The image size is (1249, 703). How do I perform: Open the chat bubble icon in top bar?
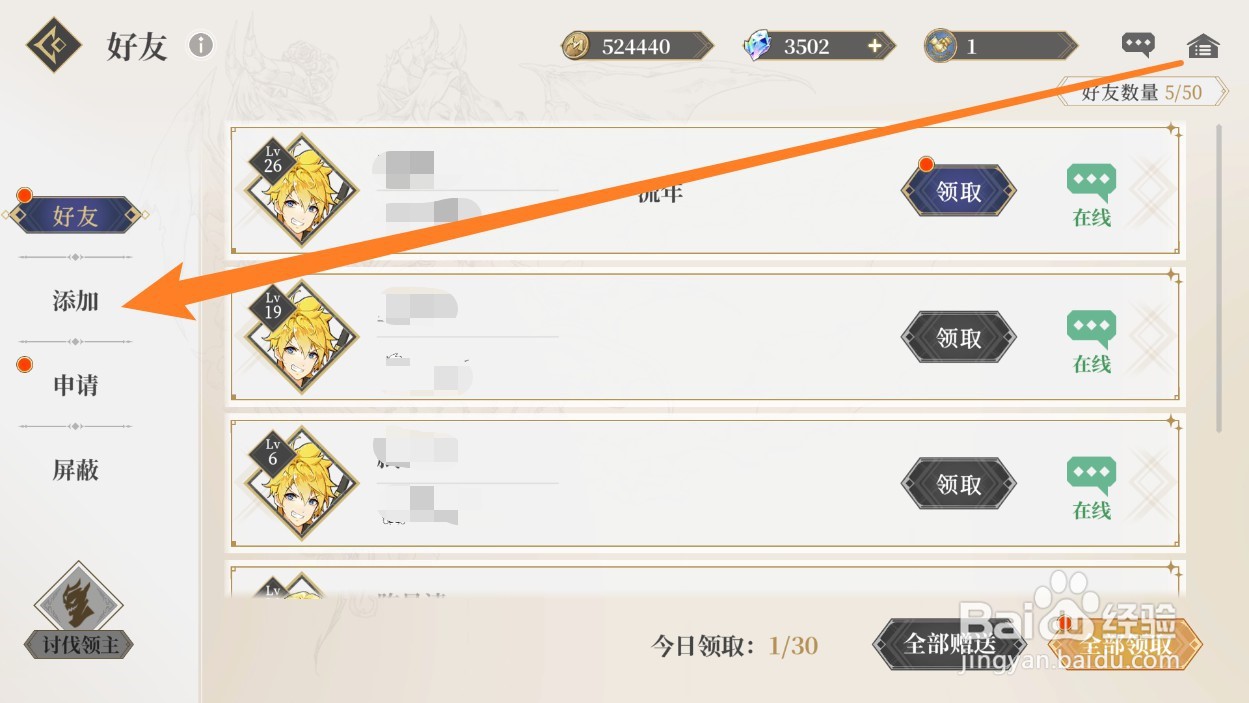coord(1138,45)
